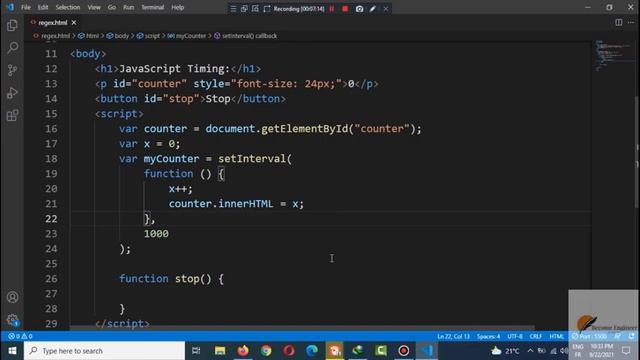Click on the JavaScript Timing: heading text
Image resolution: width=640 pixels, height=360 pixels.
tap(174, 69)
